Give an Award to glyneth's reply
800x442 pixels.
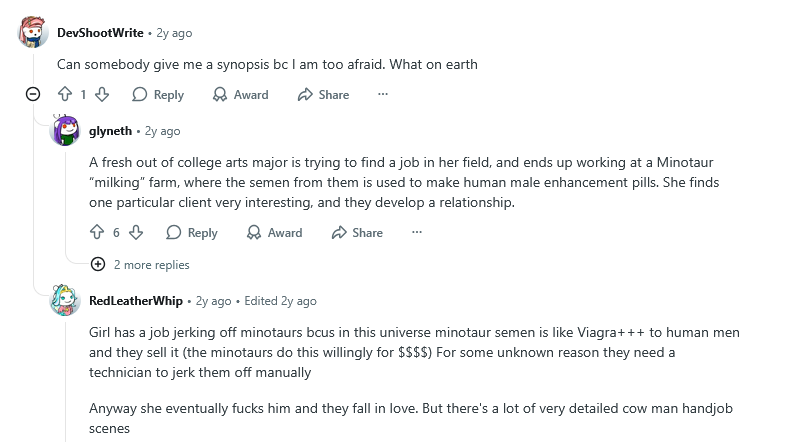pos(274,233)
